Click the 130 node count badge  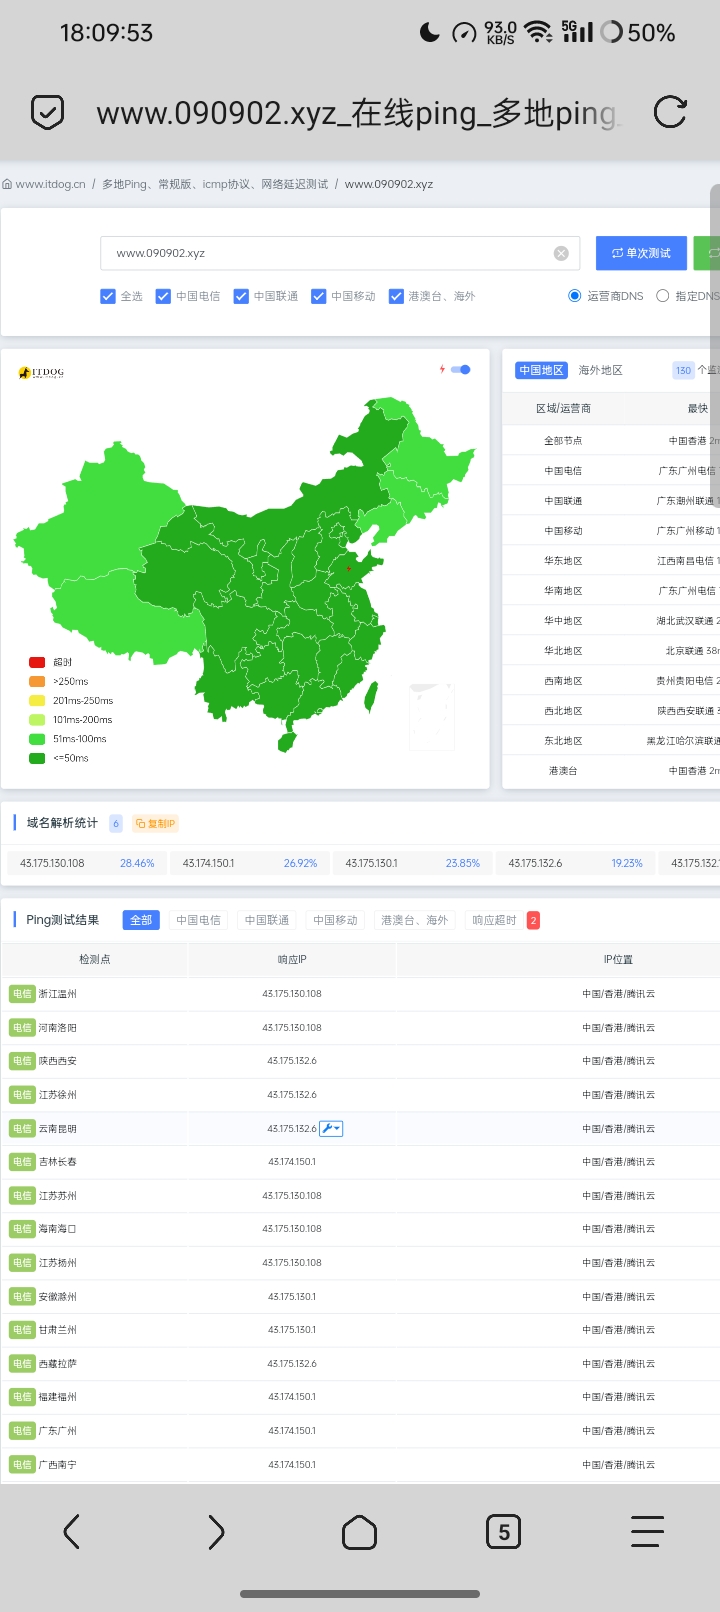[684, 370]
